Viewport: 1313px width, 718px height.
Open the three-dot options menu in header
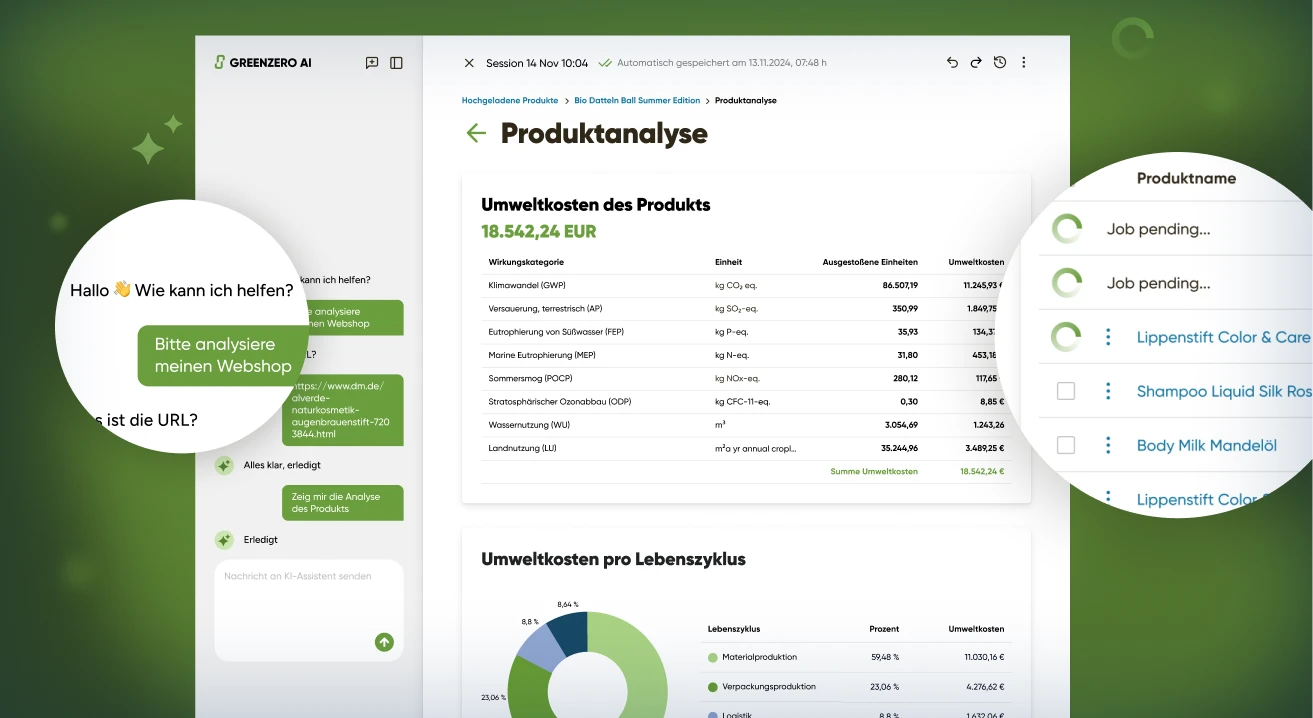[1024, 62]
